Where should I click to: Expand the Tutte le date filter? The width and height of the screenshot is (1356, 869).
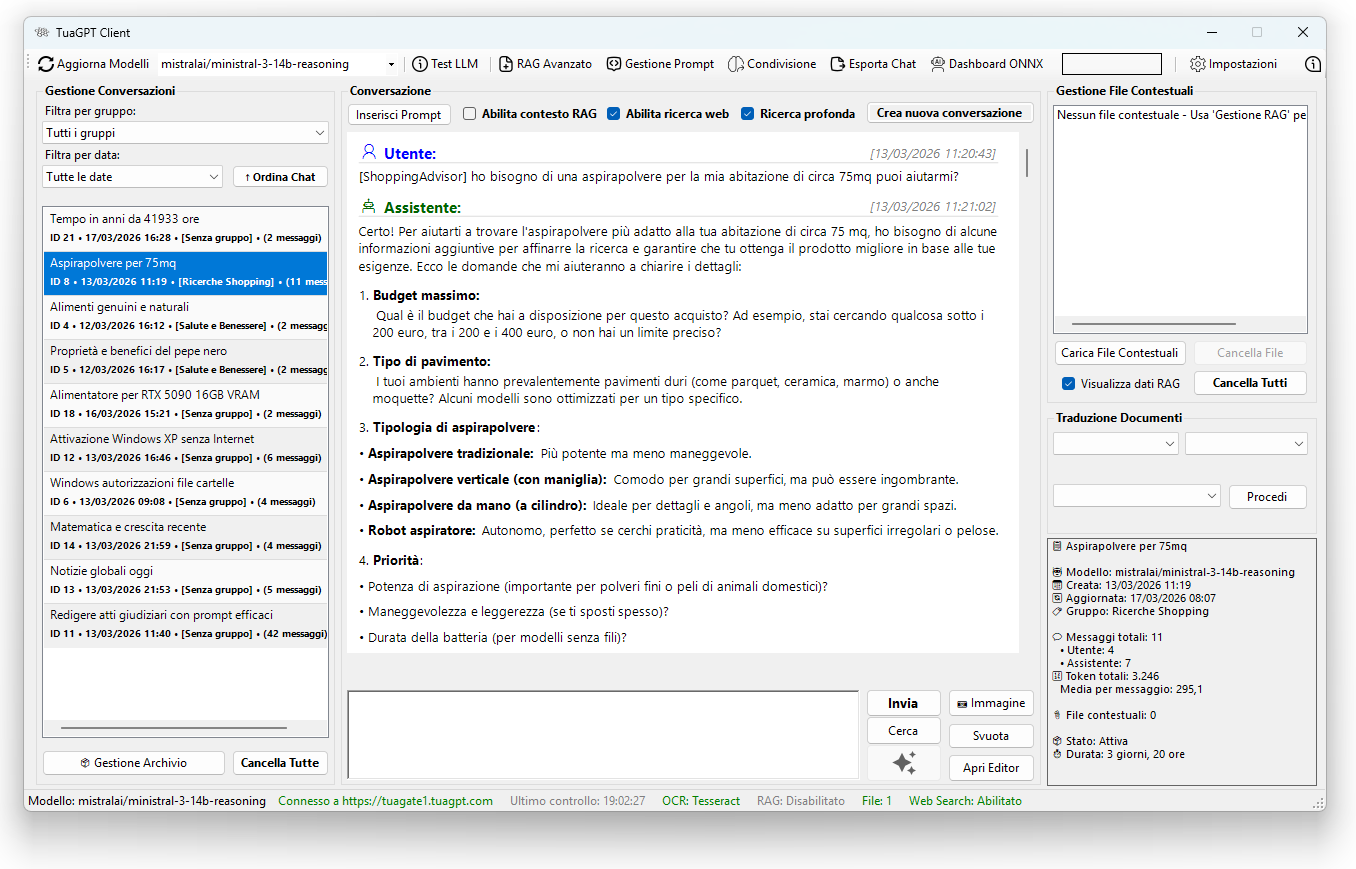pos(131,176)
